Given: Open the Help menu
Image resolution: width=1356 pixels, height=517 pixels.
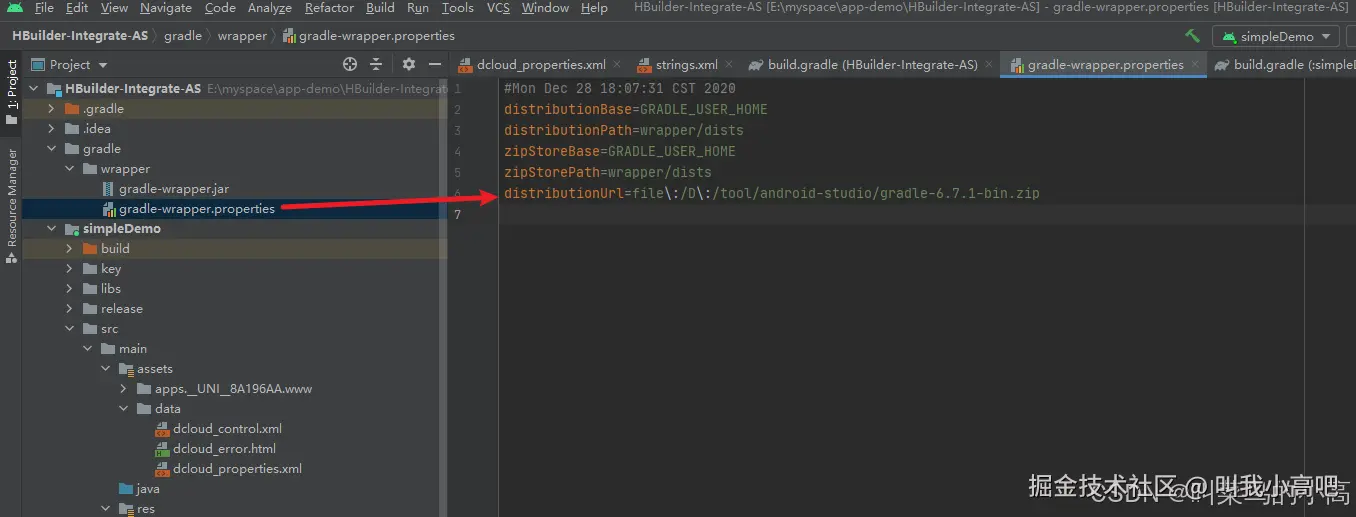Looking at the screenshot, I should tap(594, 8).
